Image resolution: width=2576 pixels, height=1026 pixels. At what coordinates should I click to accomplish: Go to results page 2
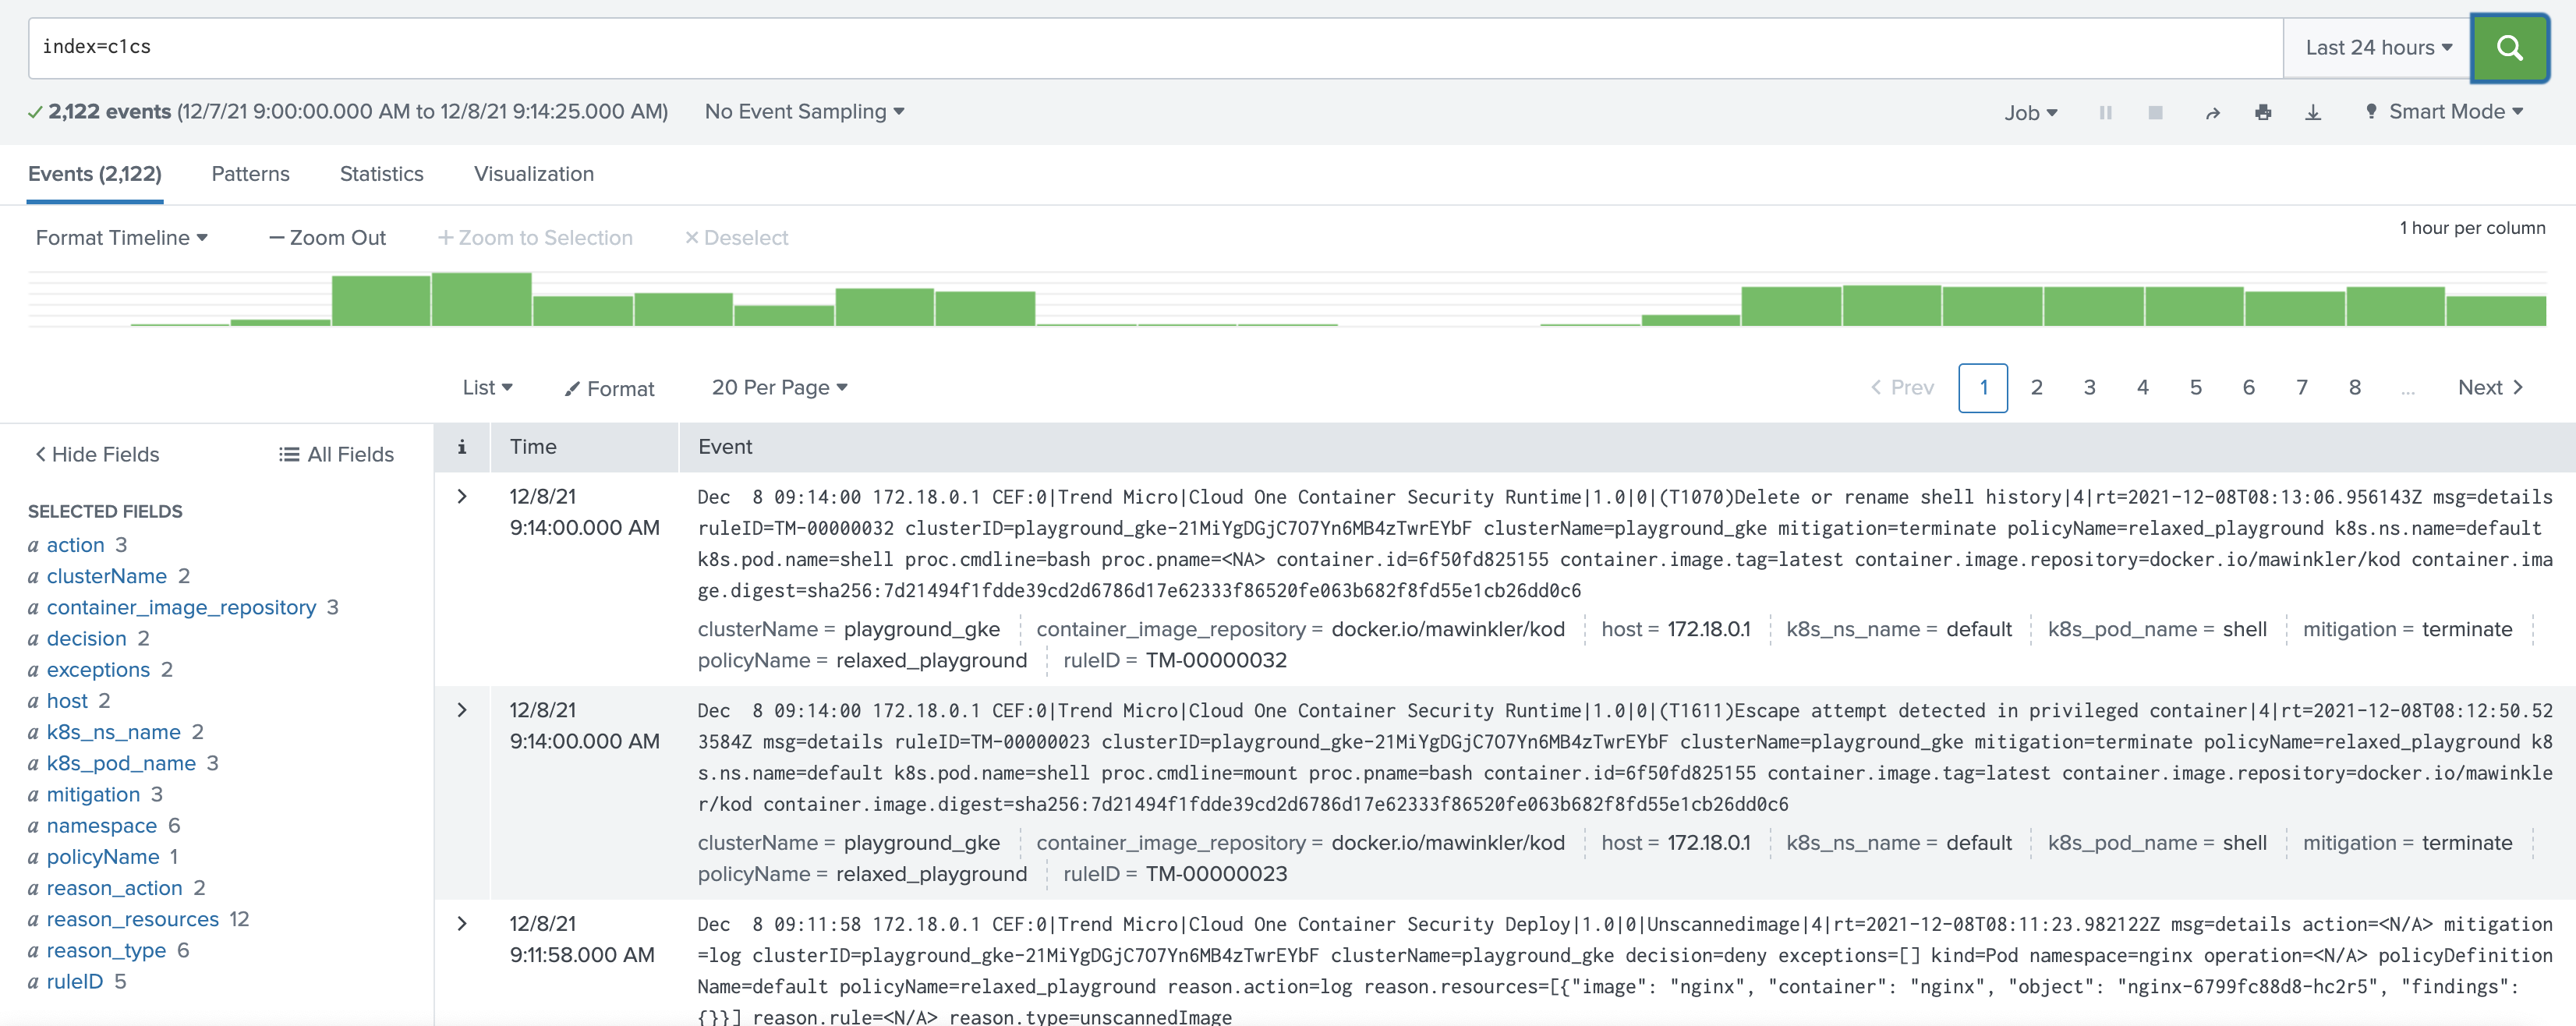tap(2036, 388)
